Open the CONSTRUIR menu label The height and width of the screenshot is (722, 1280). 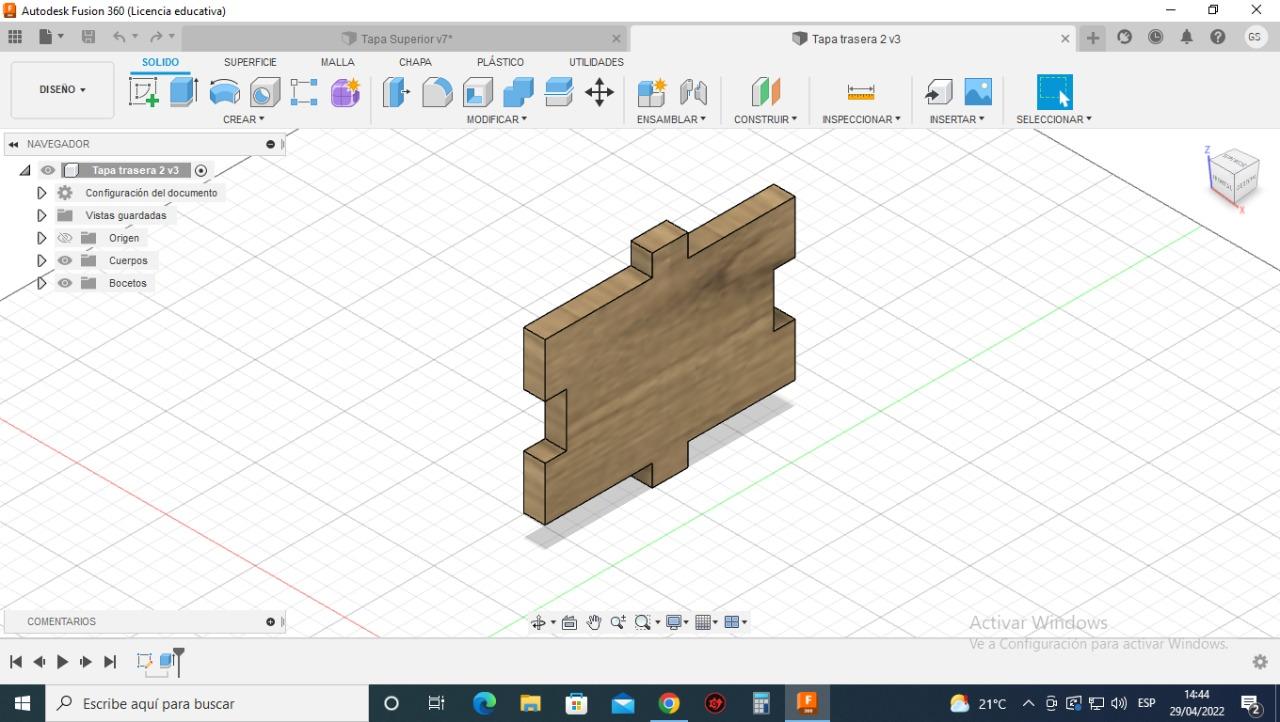[x=765, y=119]
